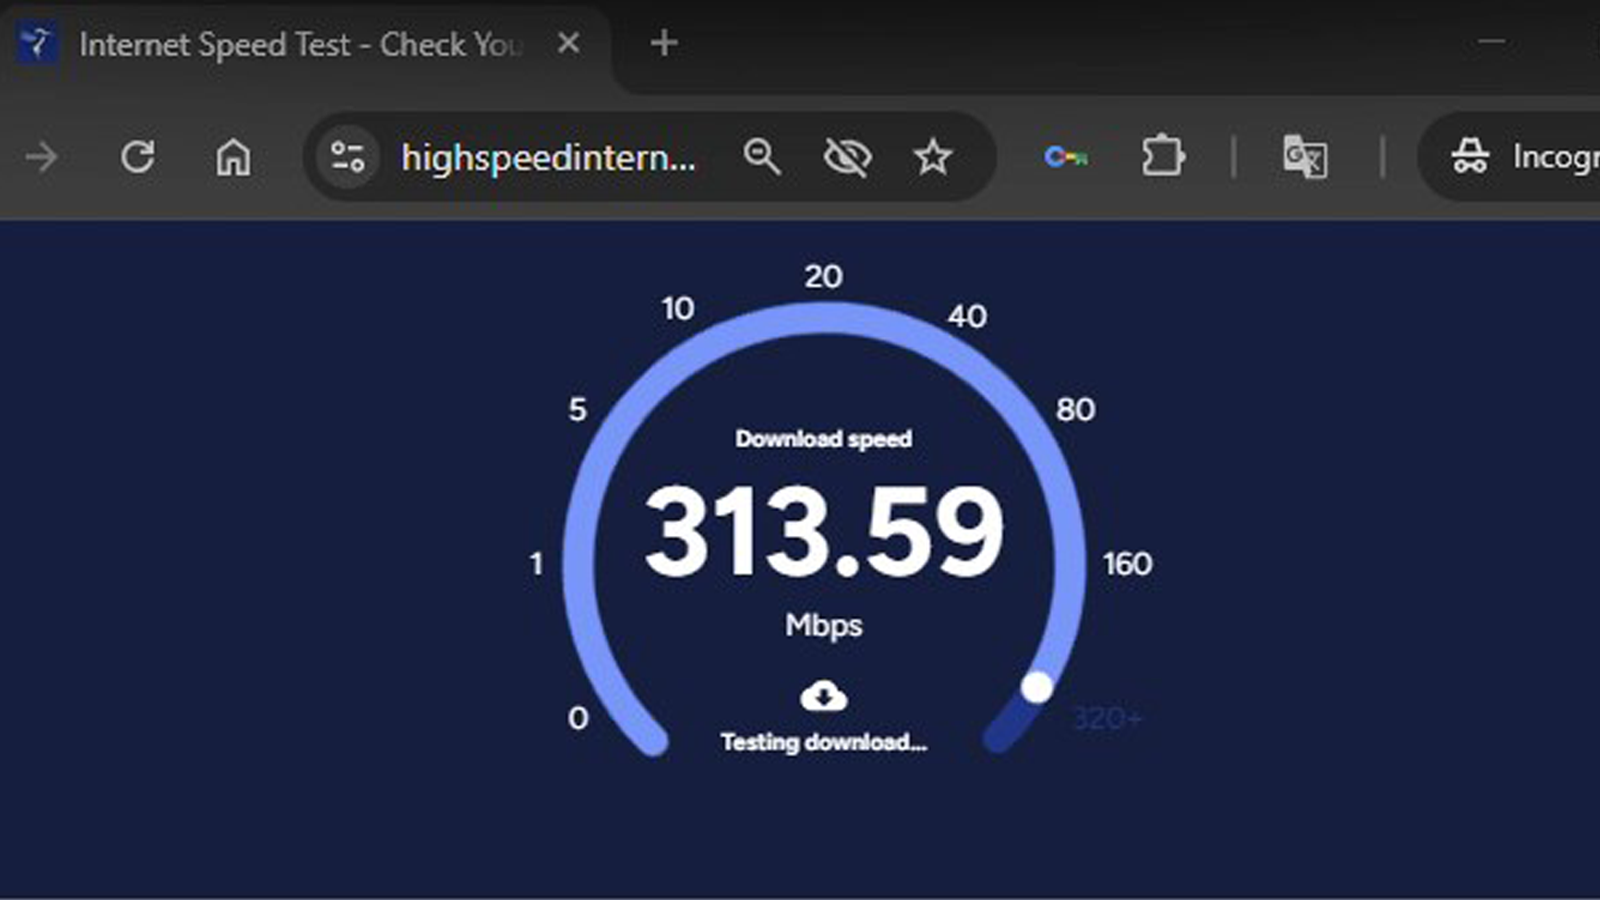Click the highspeedintern... address bar URL
The image size is (1600, 900).
pos(548,157)
